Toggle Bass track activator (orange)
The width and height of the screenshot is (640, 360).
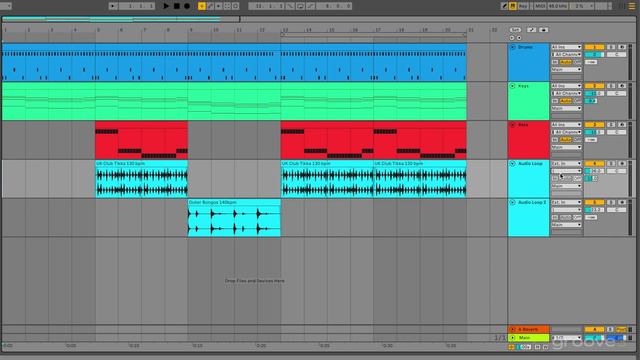[x=594, y=124]
